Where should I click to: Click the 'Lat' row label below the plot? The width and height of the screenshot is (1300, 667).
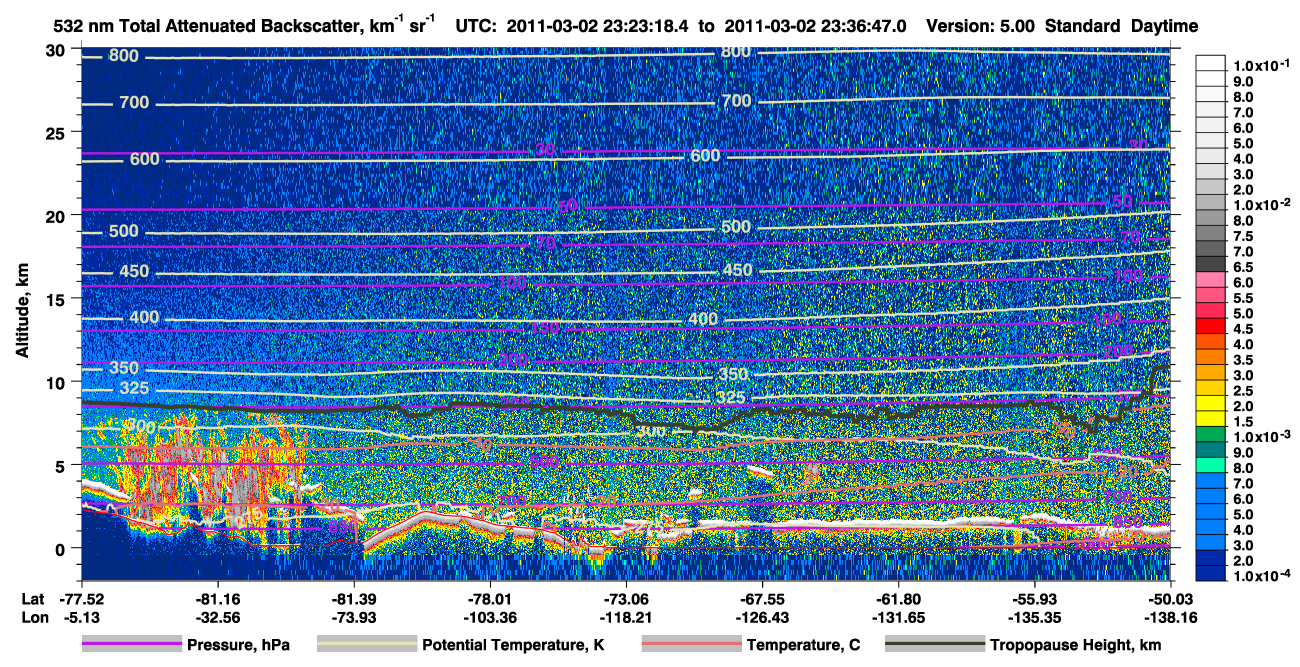[x=33, y=598]
